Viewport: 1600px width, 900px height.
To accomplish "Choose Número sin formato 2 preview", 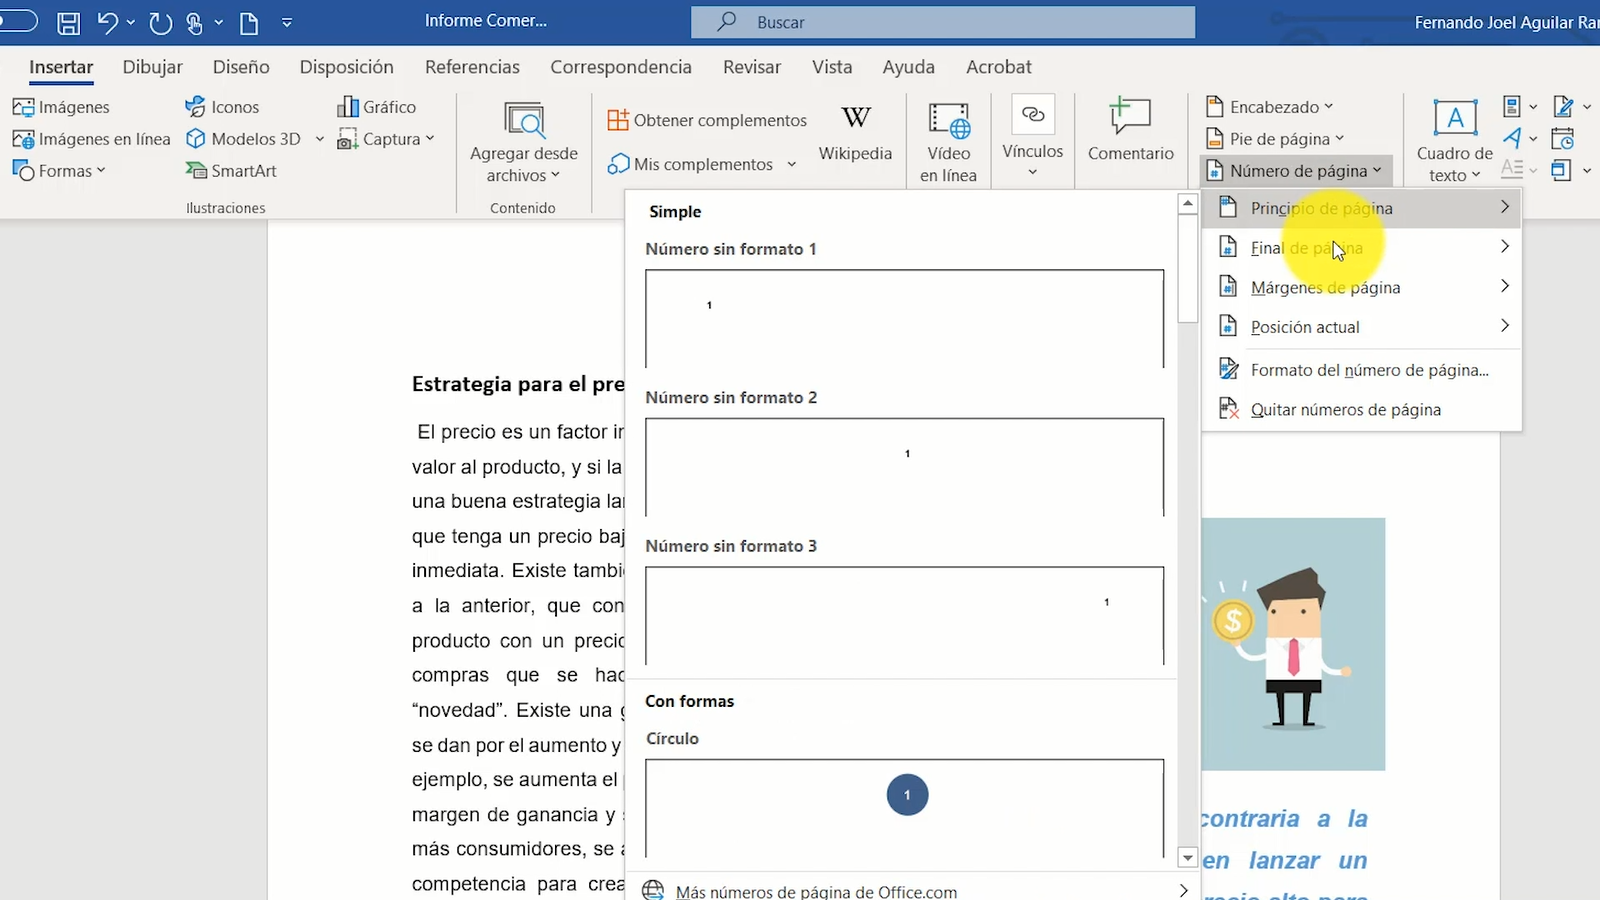I will pos(904,467).
